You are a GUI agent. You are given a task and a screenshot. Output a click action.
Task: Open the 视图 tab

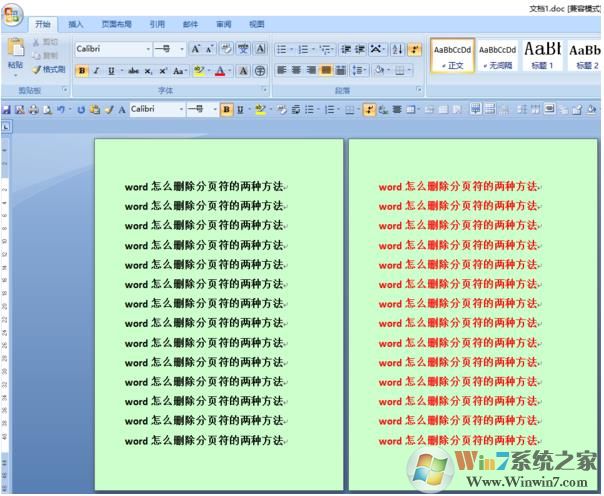tap(257, 24)
